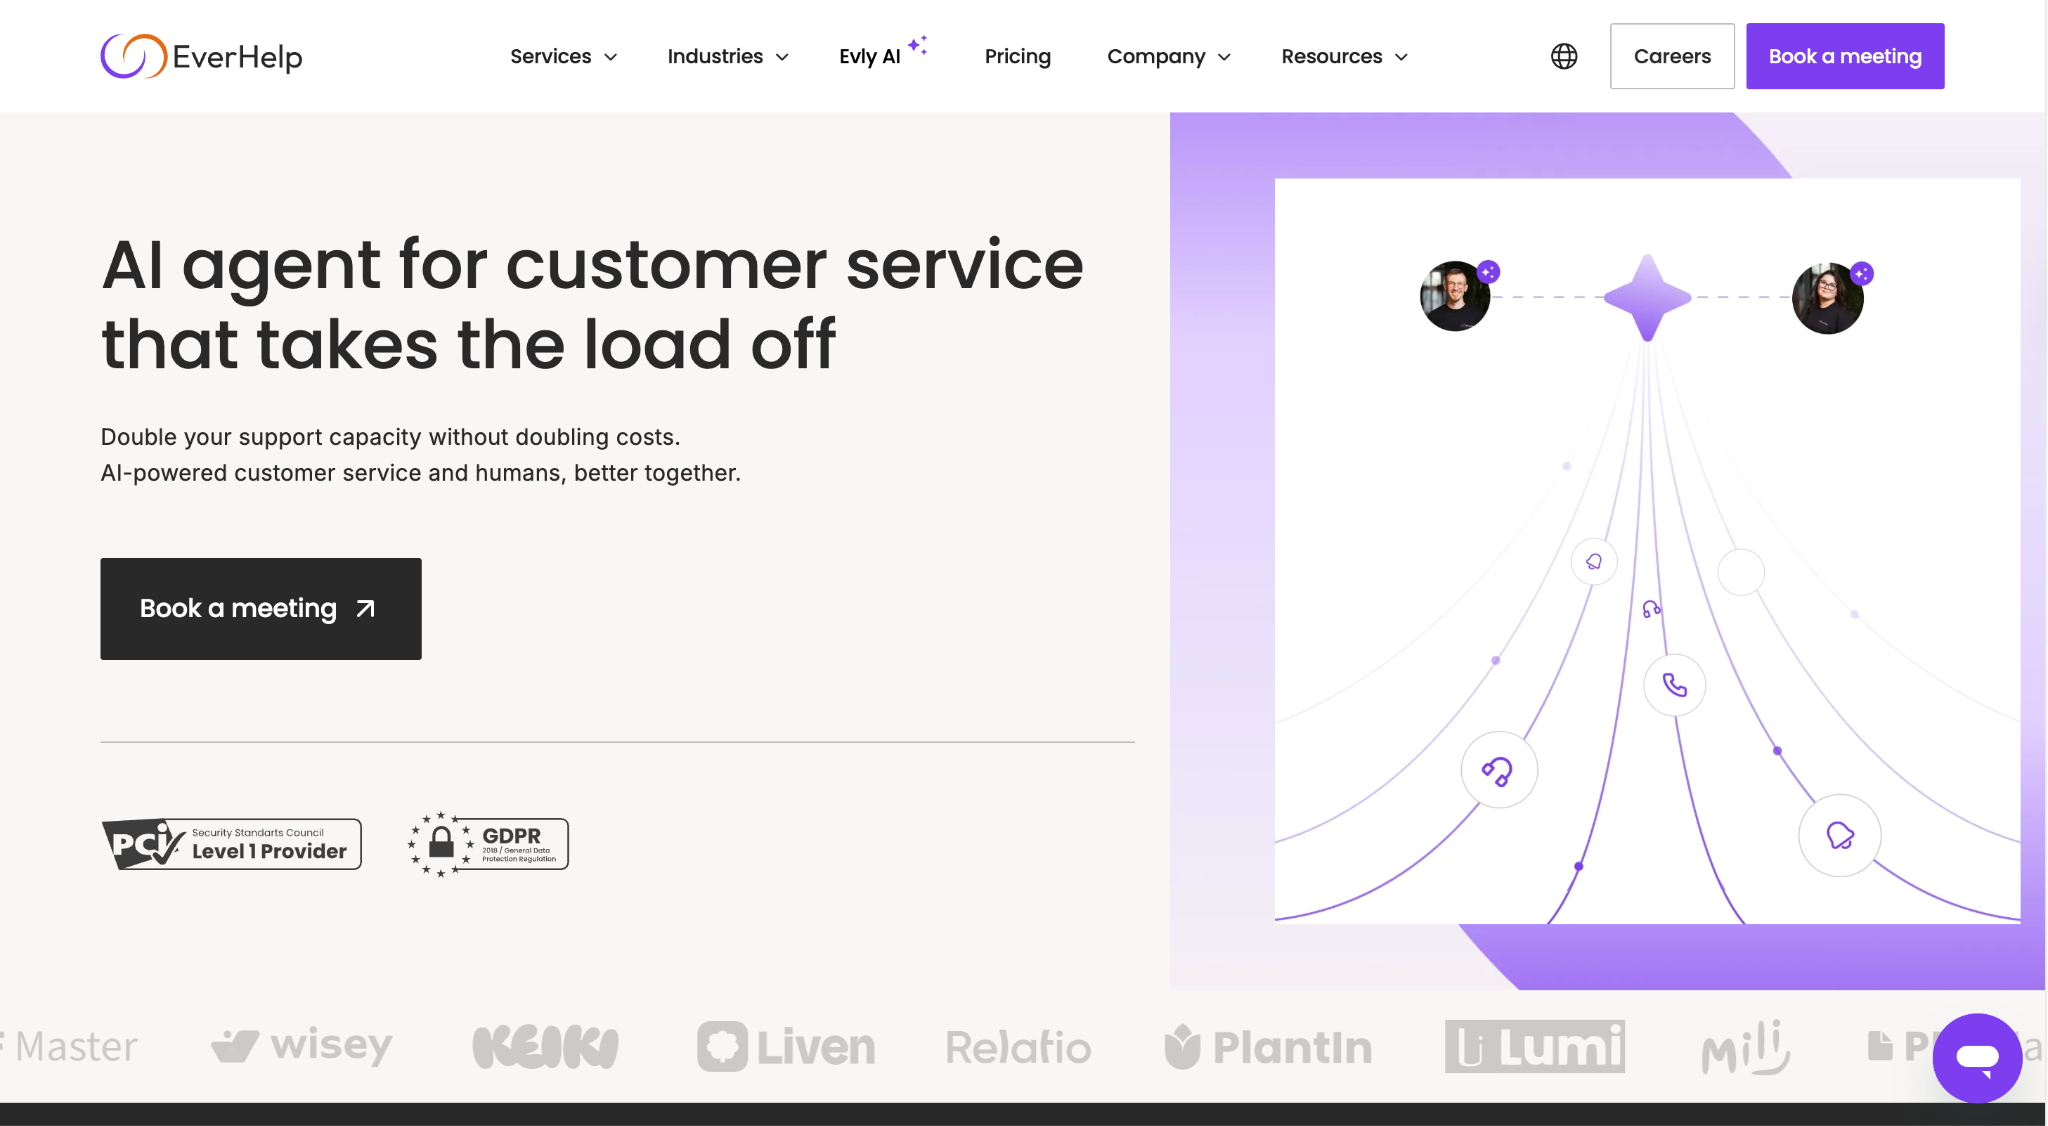Click the PCI Level 1 Provider badge
The width and height of the screenshot is (2048, 1126).
[230, 843]
